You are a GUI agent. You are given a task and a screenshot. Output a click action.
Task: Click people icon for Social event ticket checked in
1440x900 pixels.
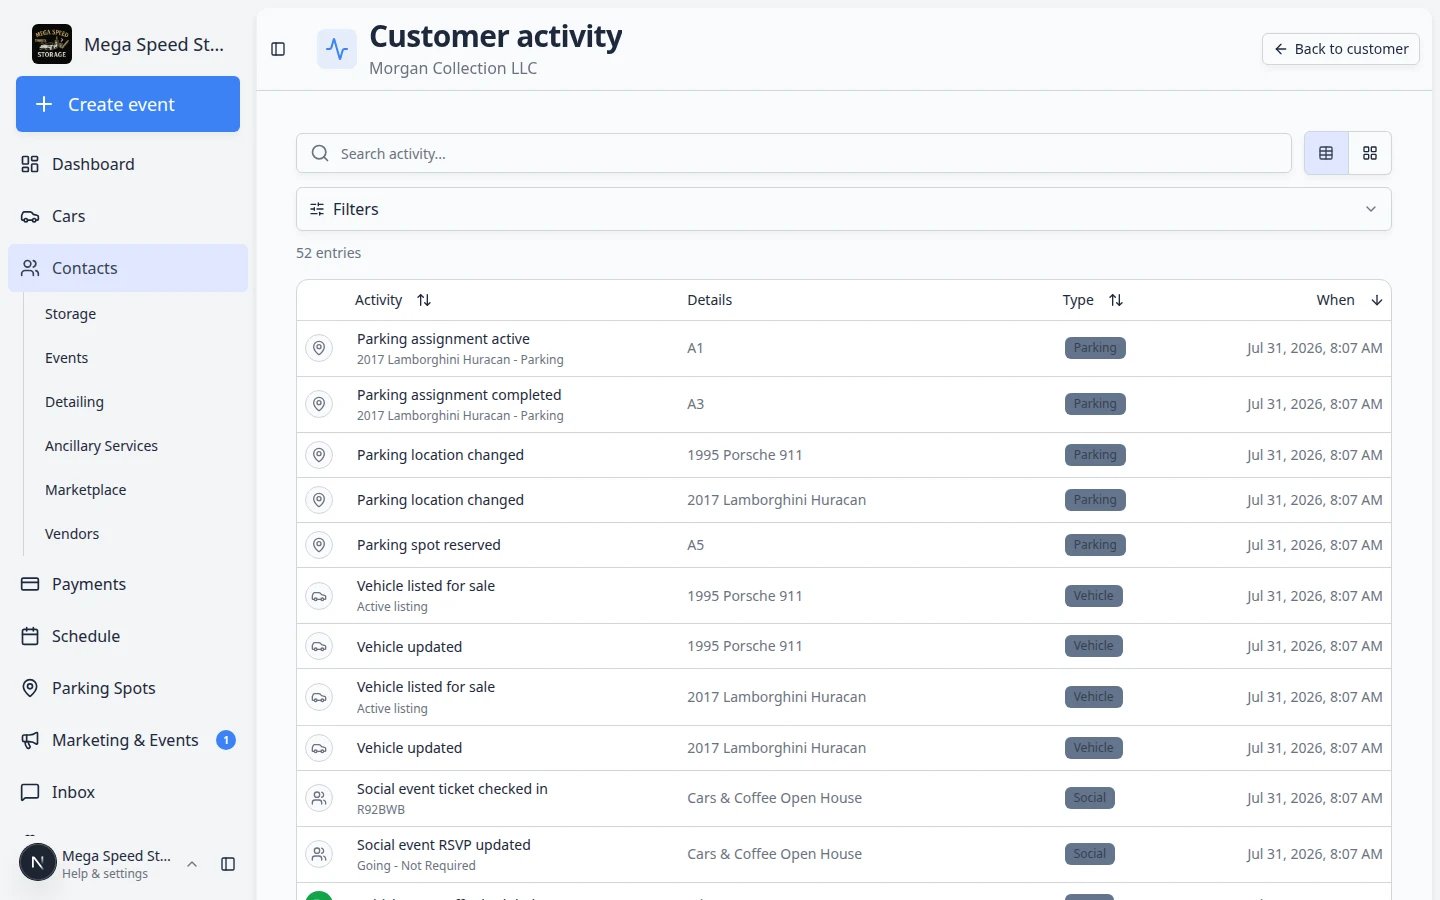click(x=319, y=798)
